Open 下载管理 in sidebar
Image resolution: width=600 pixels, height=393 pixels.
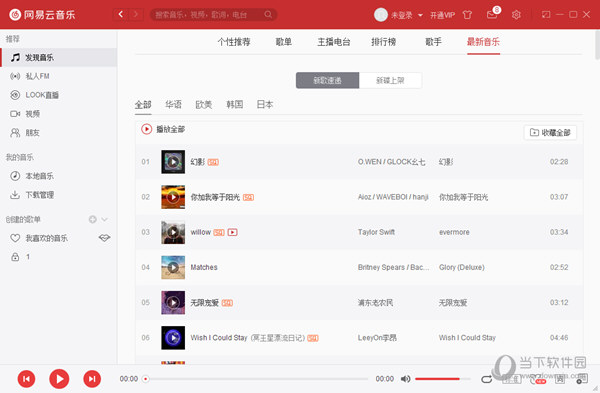click(x=59, y=195)
